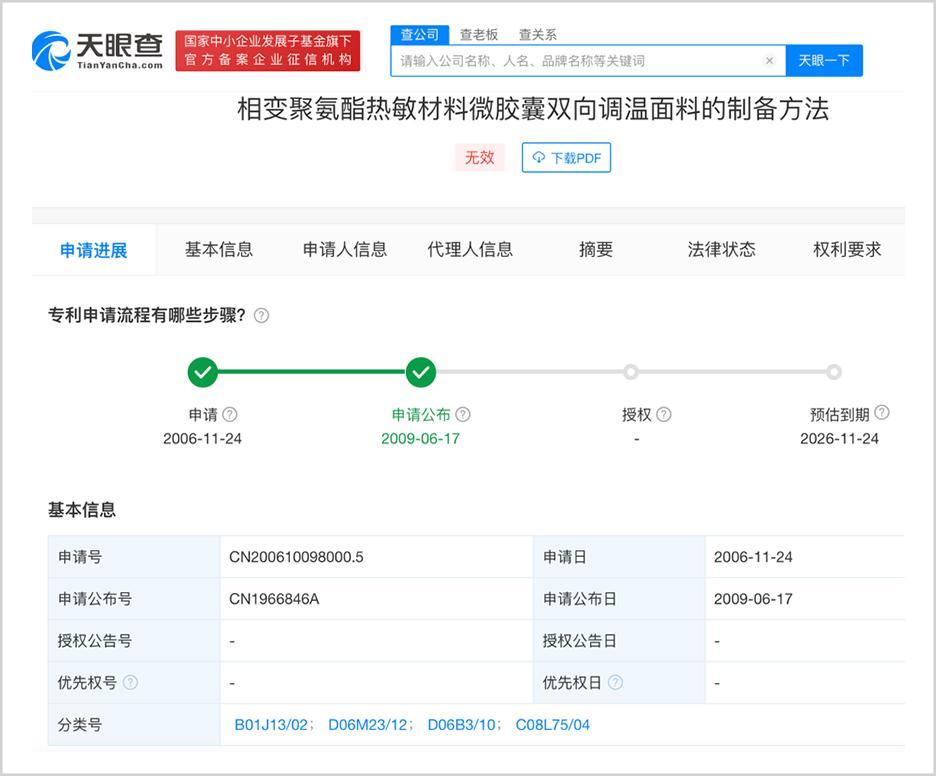Go to the 权利要求 tab
936x776 pixels.
pos(847,250)
